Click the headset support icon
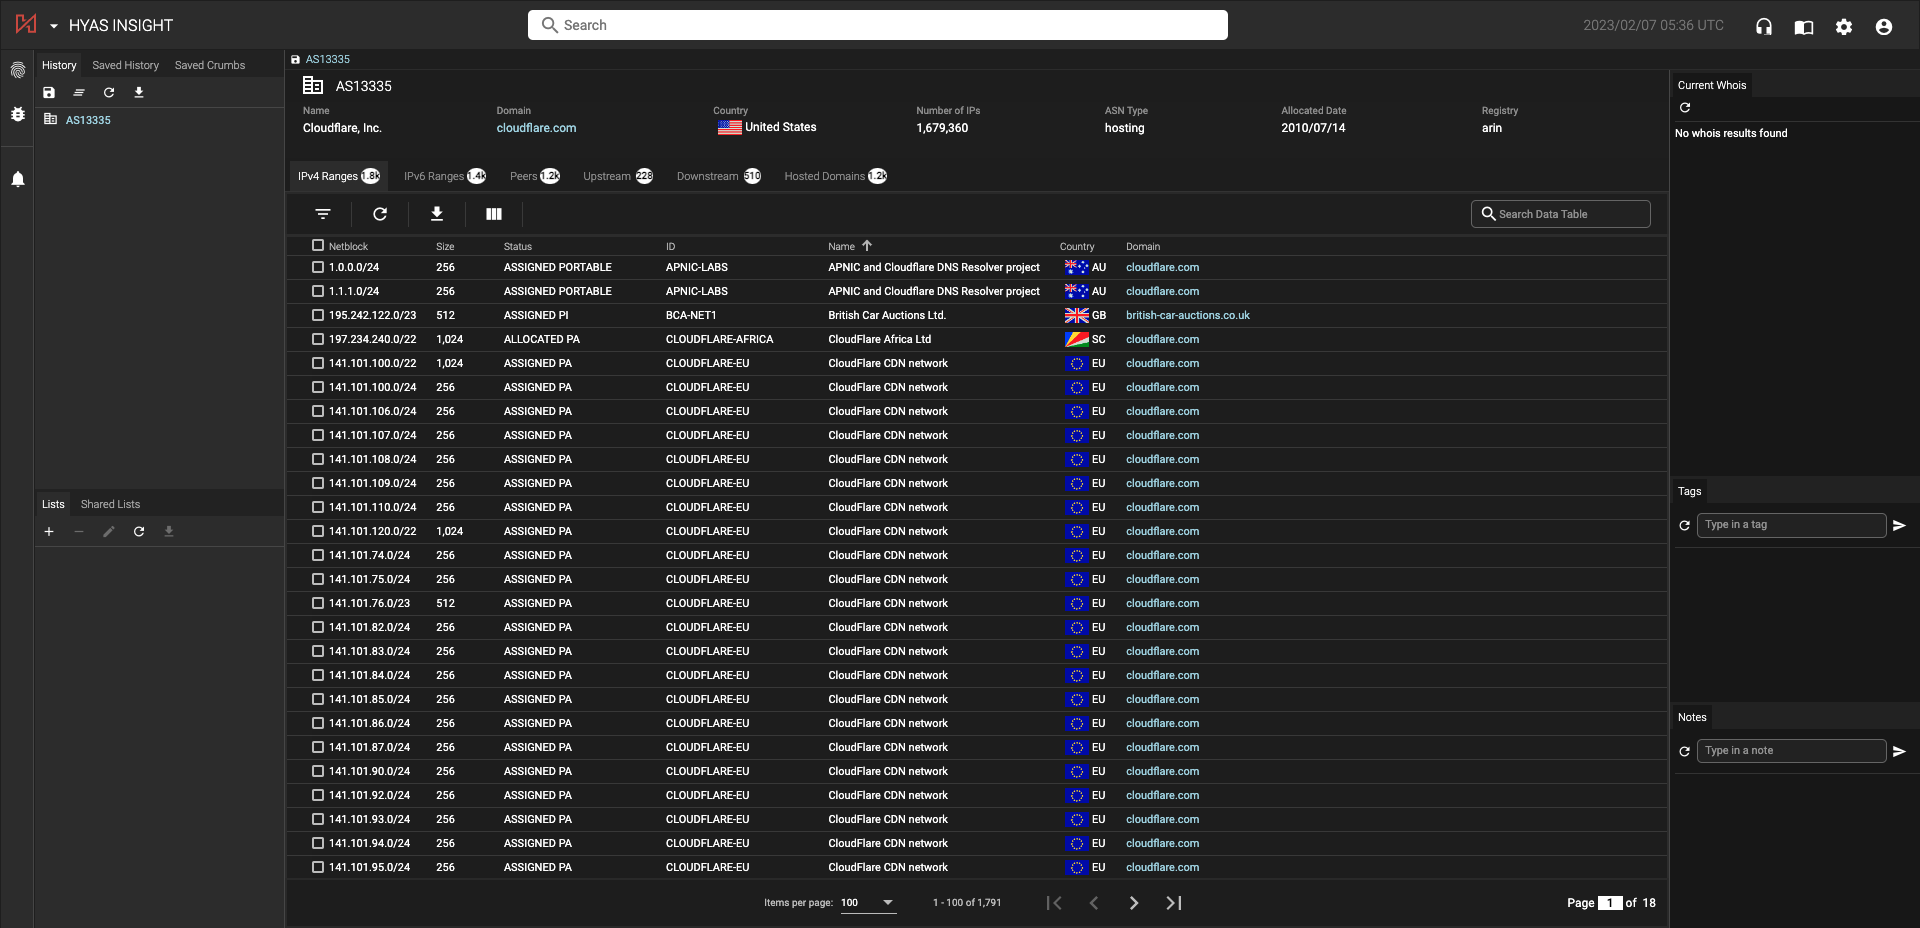Screen dimensions: 1920x928 click(1764, 27)
